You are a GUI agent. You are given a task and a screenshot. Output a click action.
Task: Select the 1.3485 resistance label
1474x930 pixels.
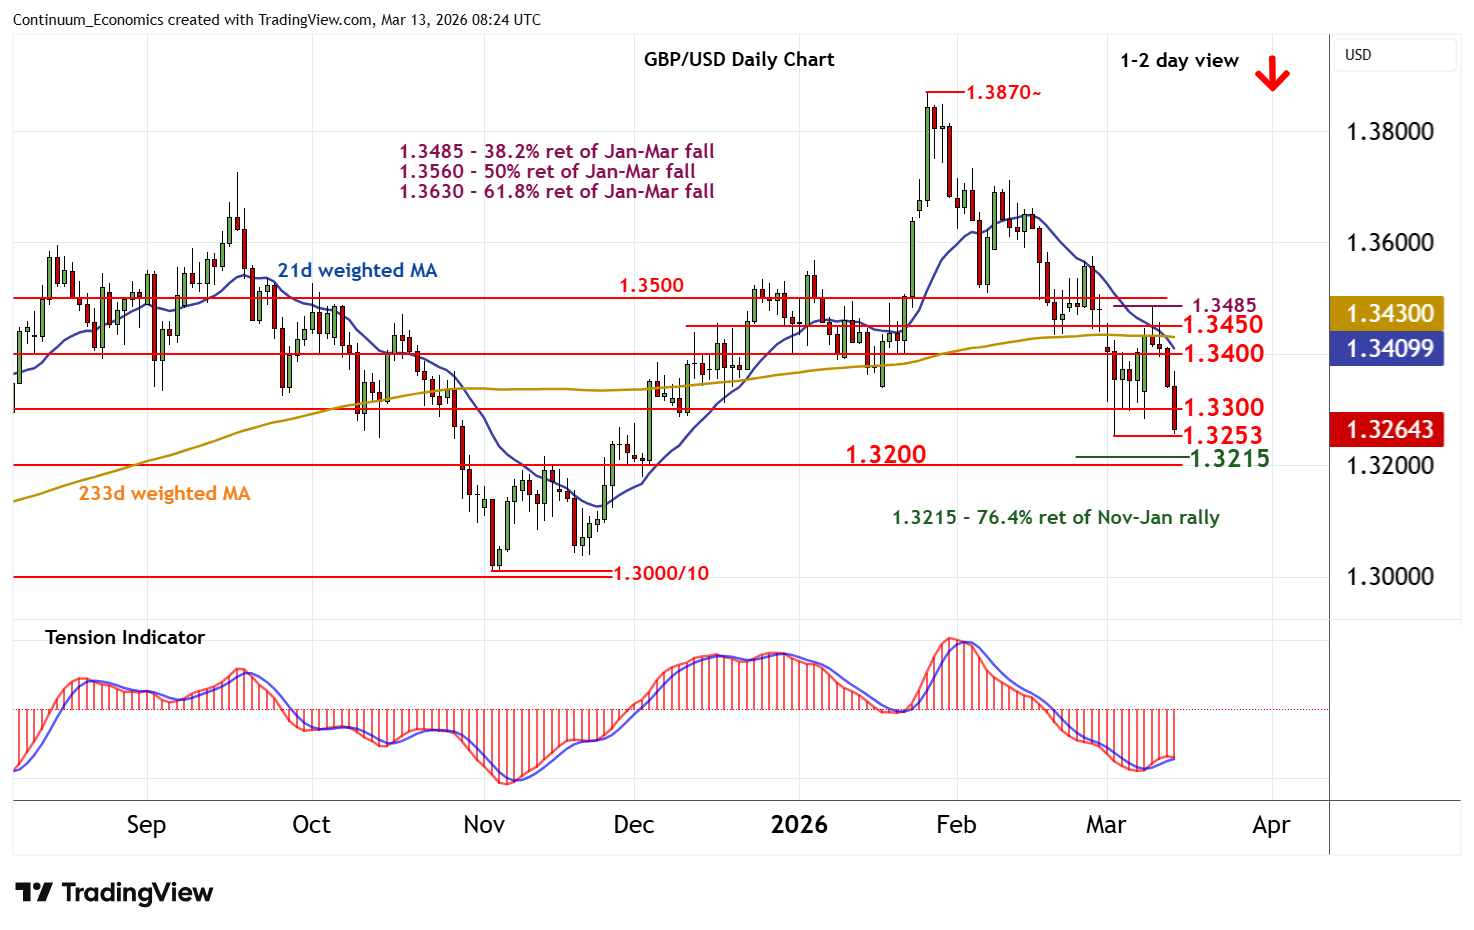point(1224,305)
